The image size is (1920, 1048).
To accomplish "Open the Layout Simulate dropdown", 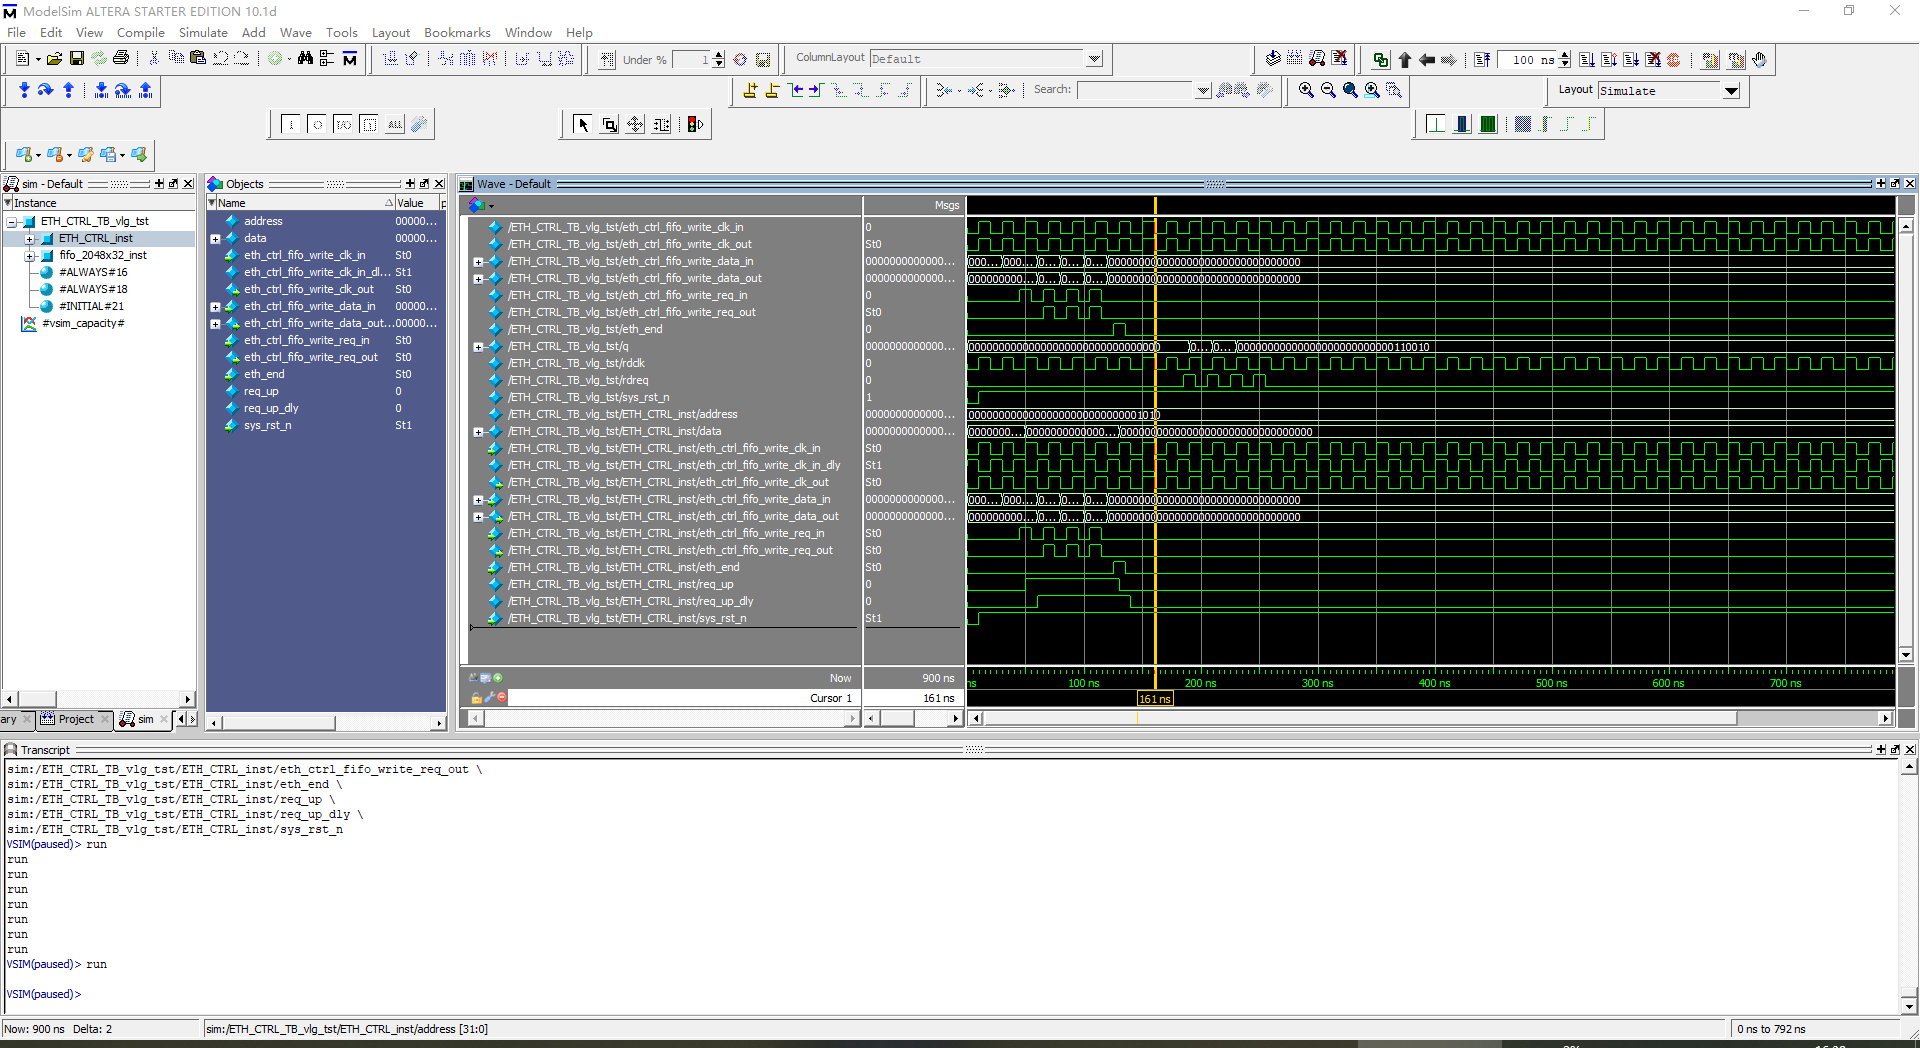I will coord(1731,91).
